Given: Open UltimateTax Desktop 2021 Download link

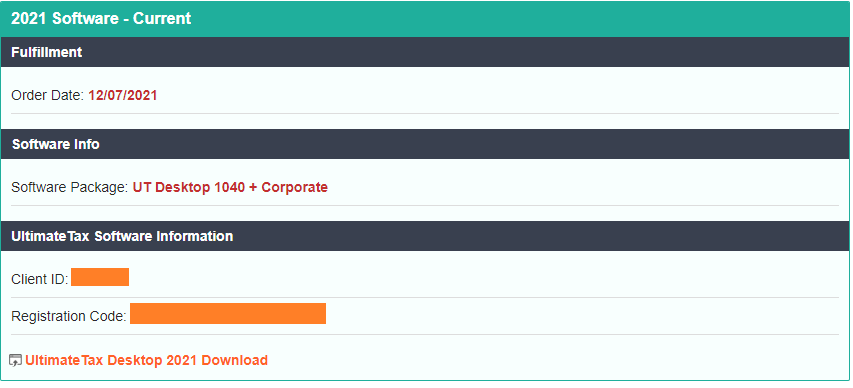Looking at the screenshot, I should (x=146, y=360).
